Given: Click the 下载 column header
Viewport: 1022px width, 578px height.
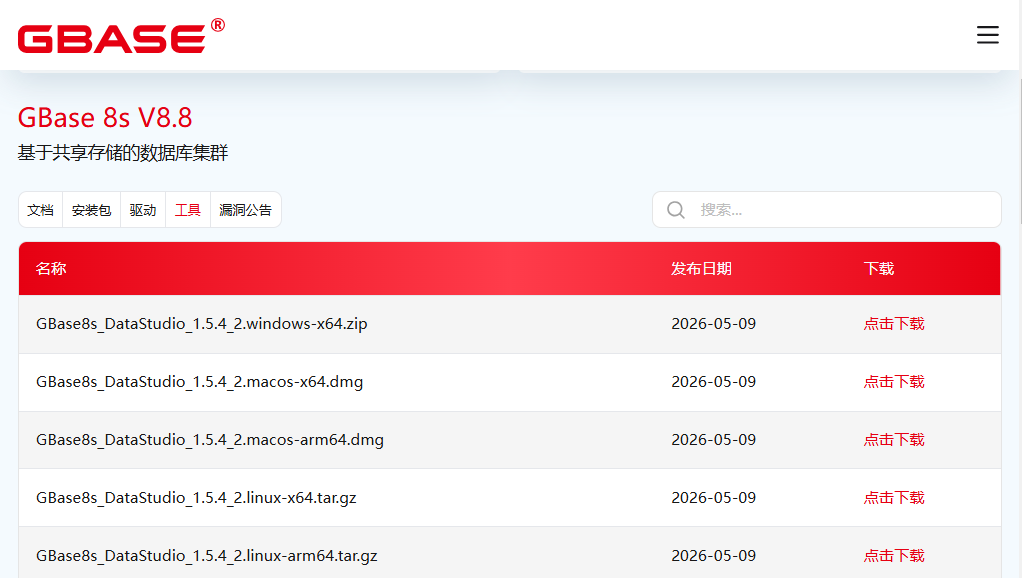Looking at the screenshot, I should coord(879,268).
